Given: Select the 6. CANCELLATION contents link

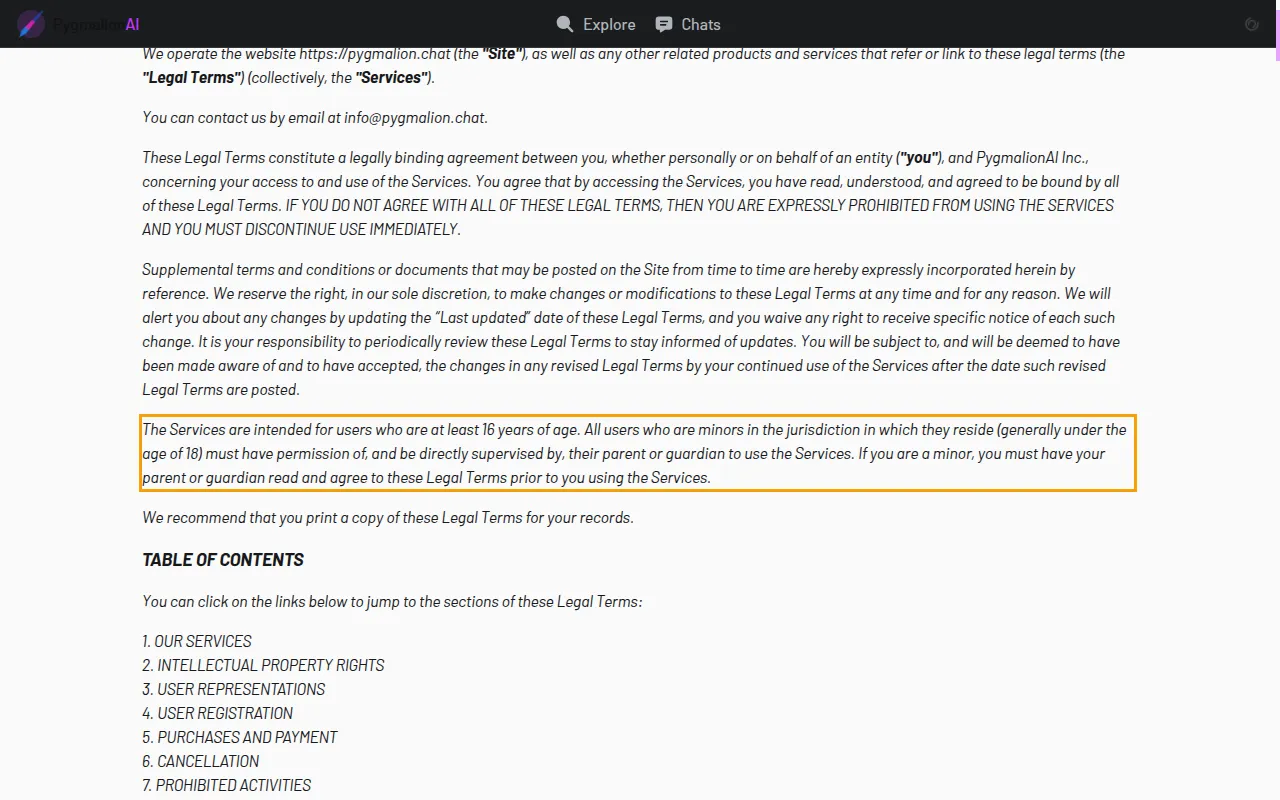Looking at the screenshot, I should 200,761.
